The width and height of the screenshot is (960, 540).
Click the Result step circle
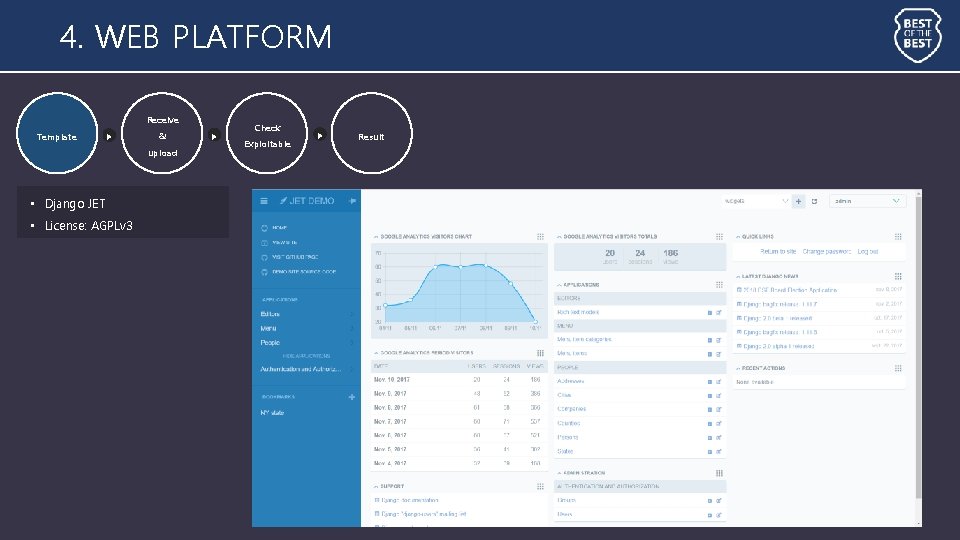point(372,133)
